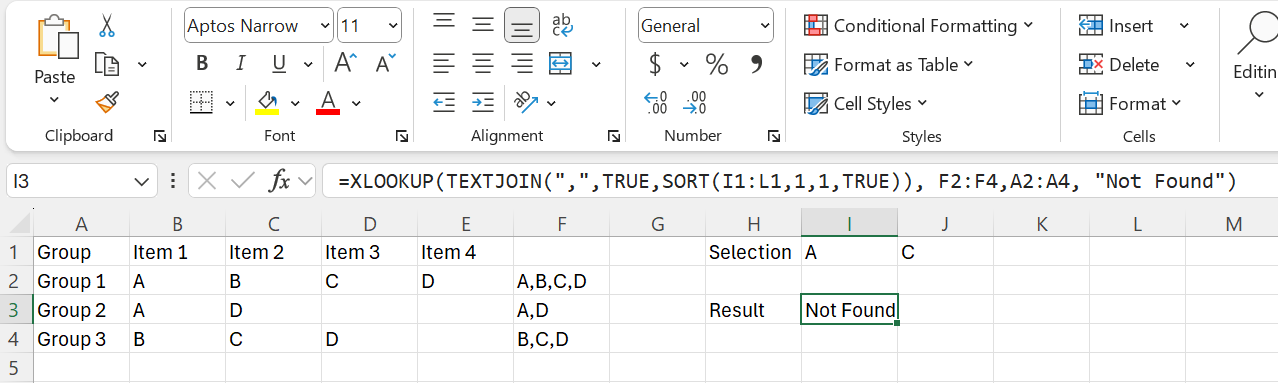Apply Comma style
The height and width of the screenshot is (383, 1278).
point(756,64)
